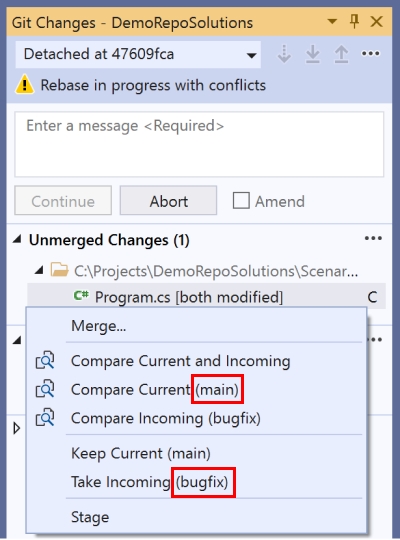Collapse the C:\Projects\DemoRepoSolutions folder node

[x=39, y=270]
